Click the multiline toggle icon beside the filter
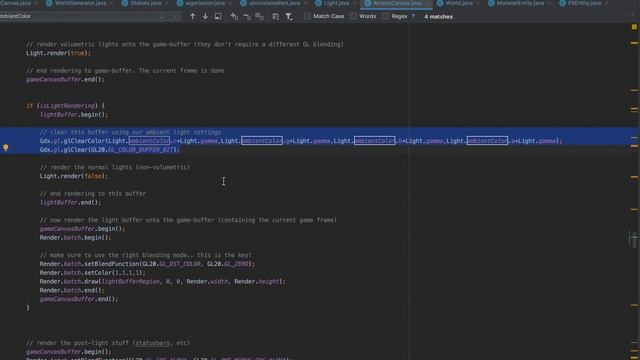 pyautogui.click(x=276, y=16)
